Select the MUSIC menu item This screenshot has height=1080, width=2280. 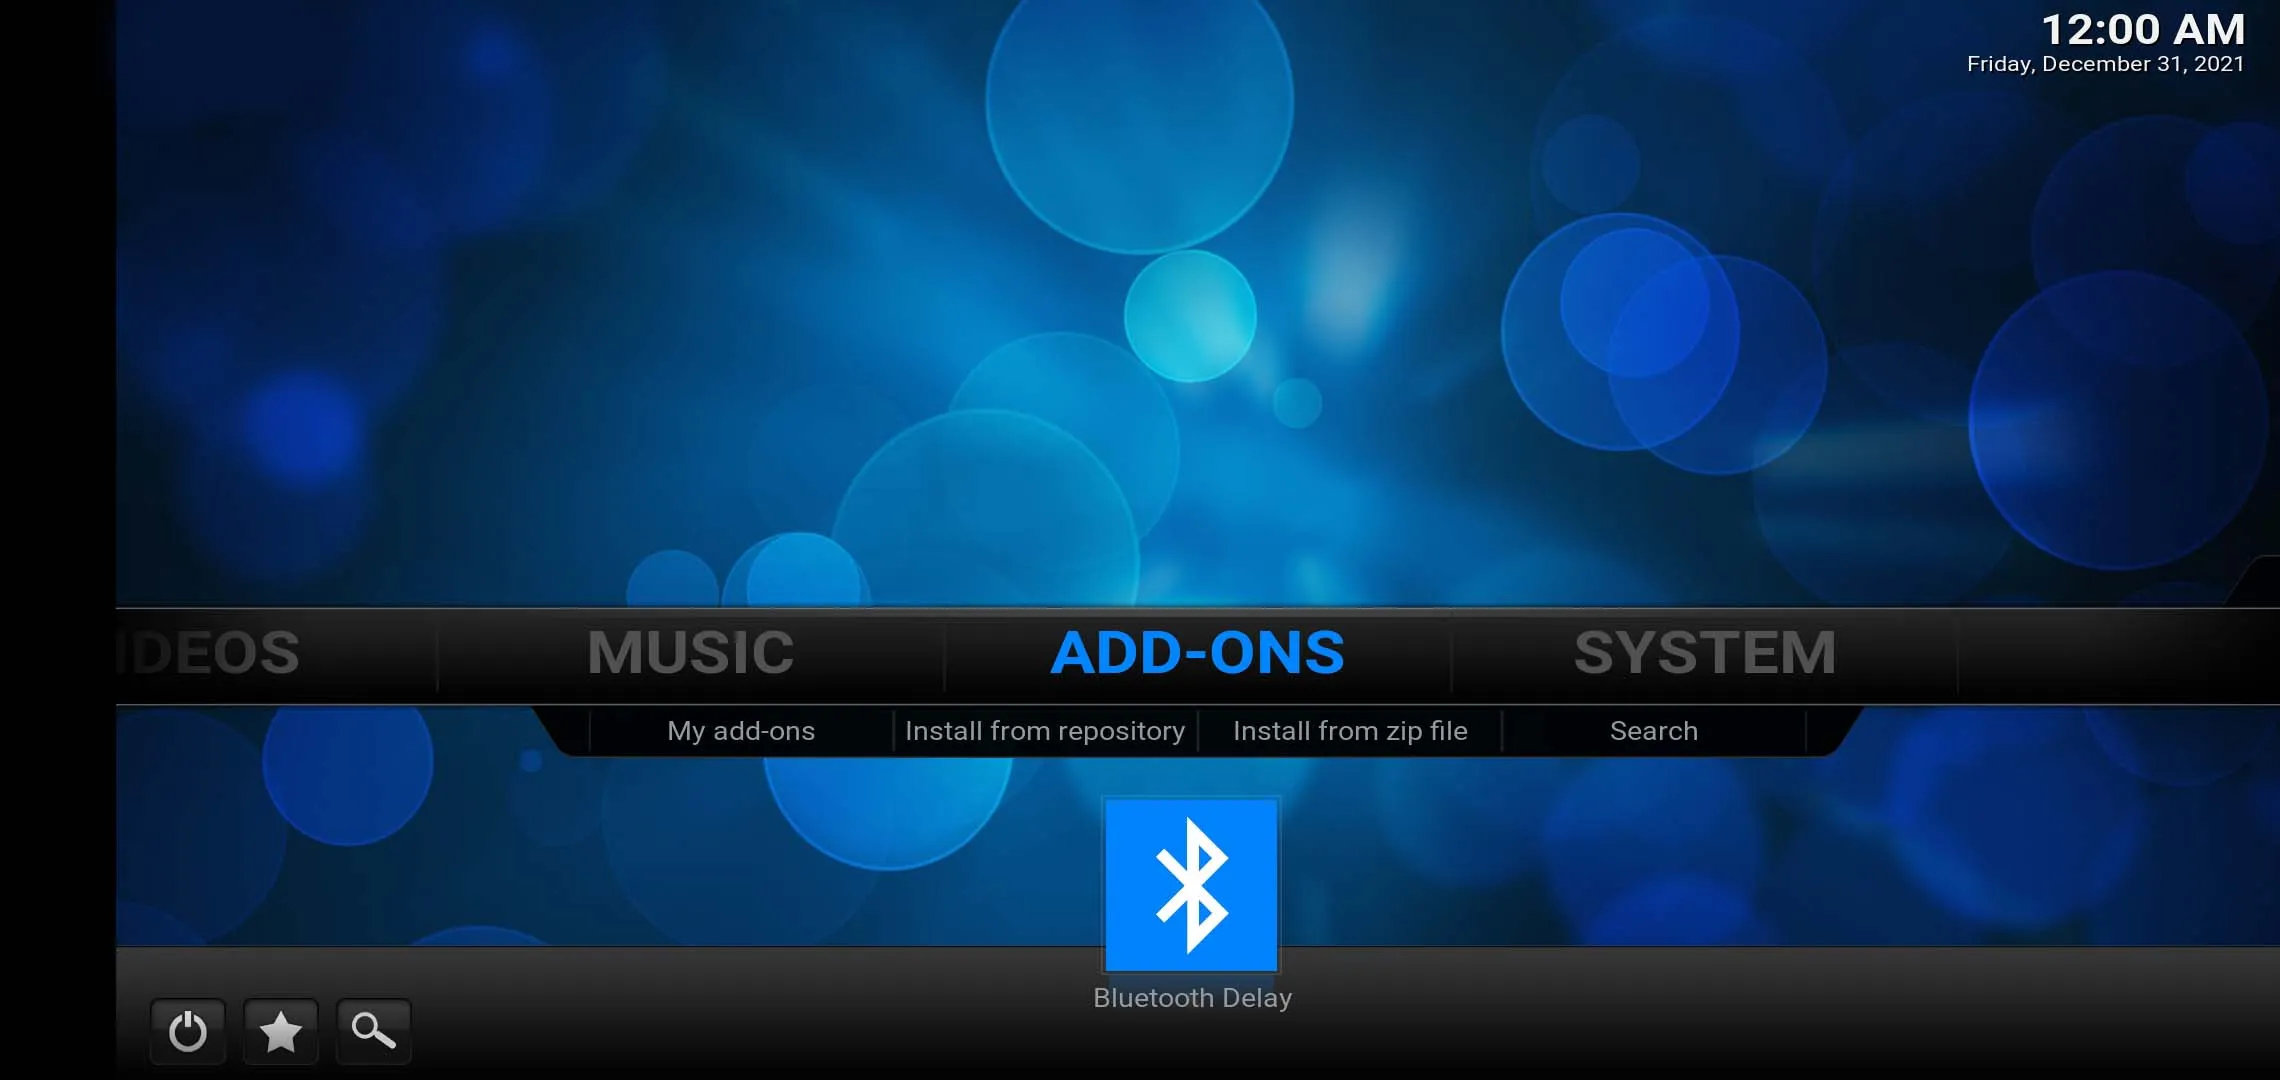tap(691, 653)
